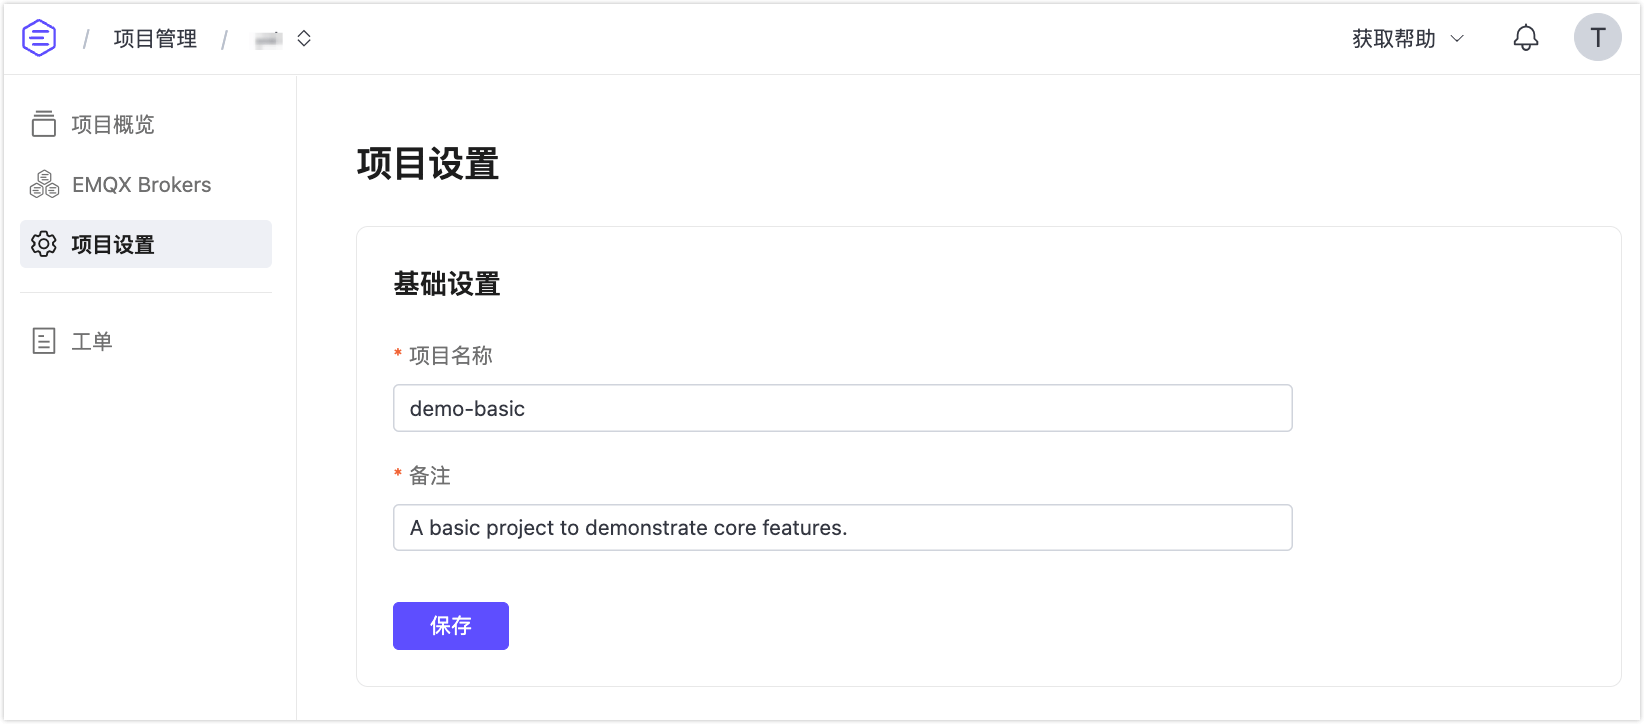The height and width of the screenshot is (724, 1644).
Task: Click the 项目名称 input containing demo-basic
Action: coord(843,408)
